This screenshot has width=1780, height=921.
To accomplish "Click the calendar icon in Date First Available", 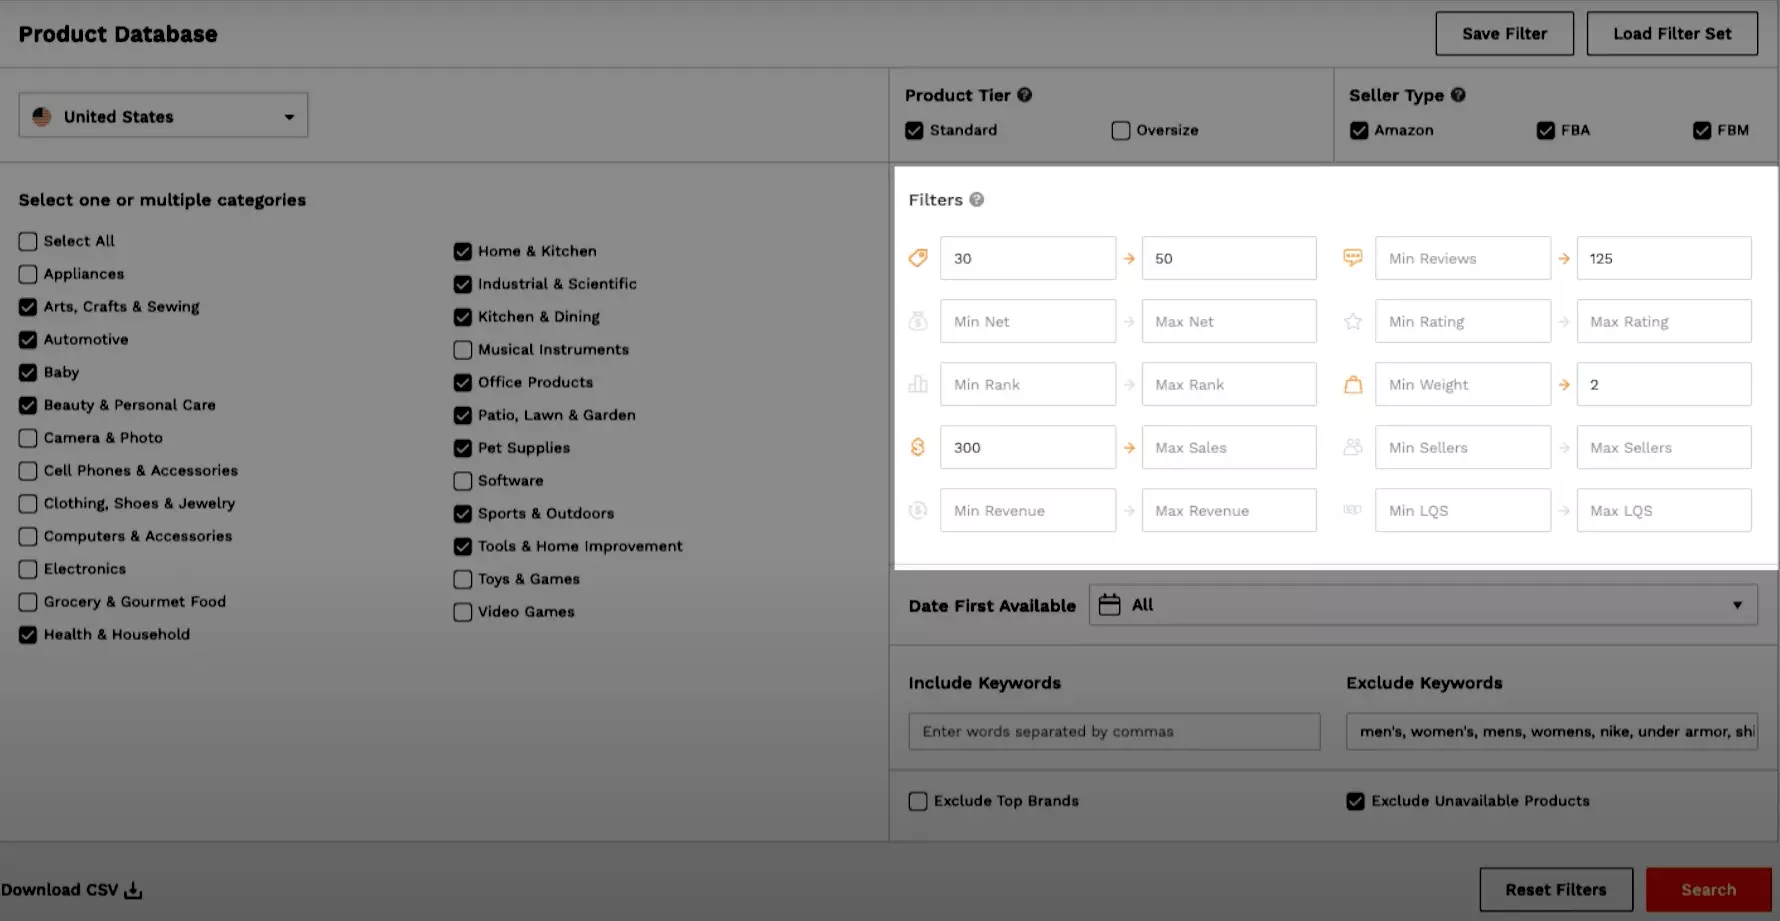I will (1109, 605).
